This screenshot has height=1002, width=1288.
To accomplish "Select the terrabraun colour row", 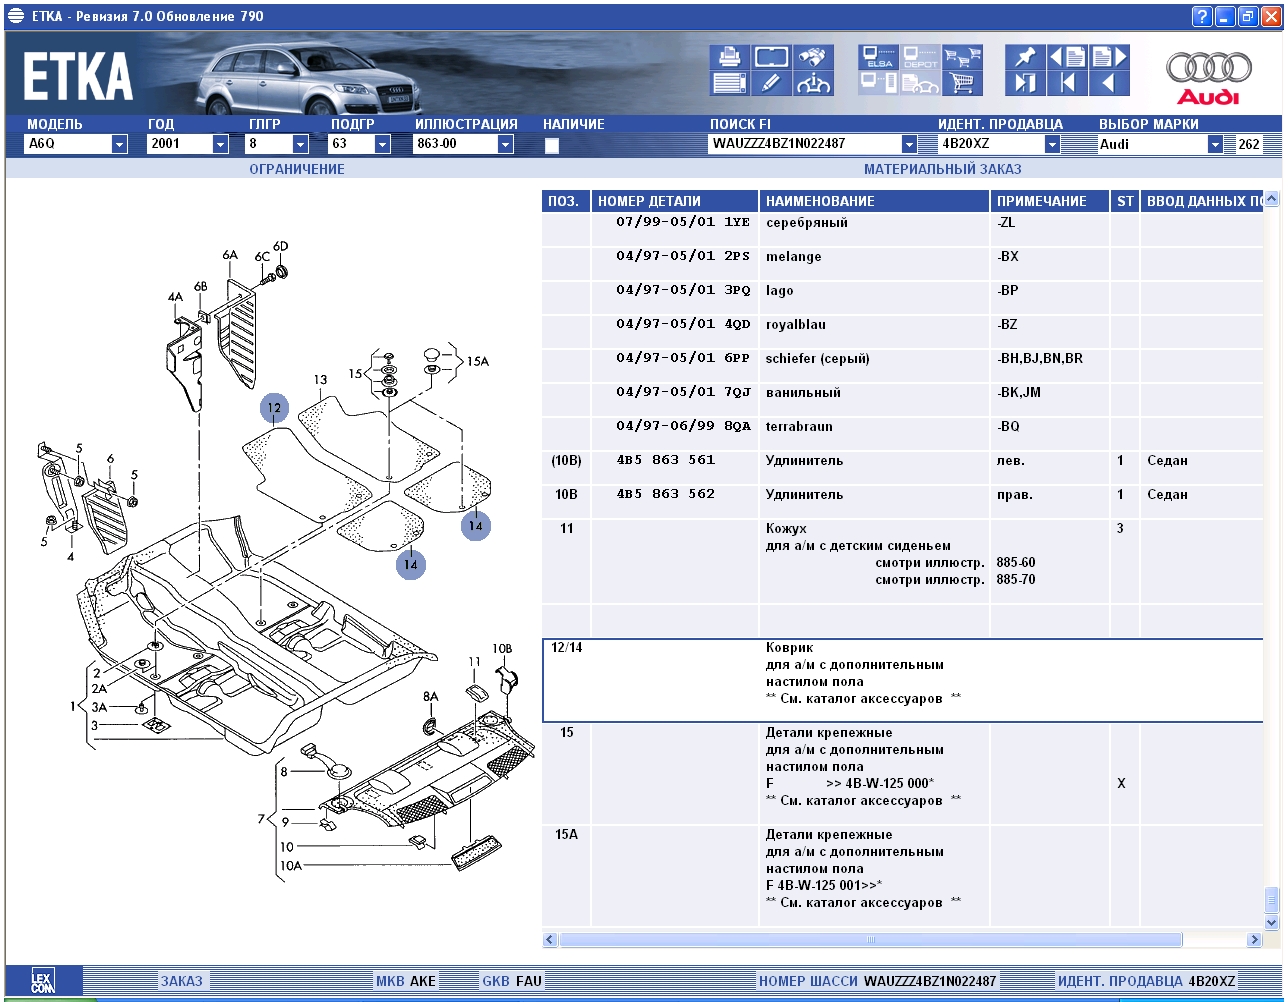I will click(902, 434).
